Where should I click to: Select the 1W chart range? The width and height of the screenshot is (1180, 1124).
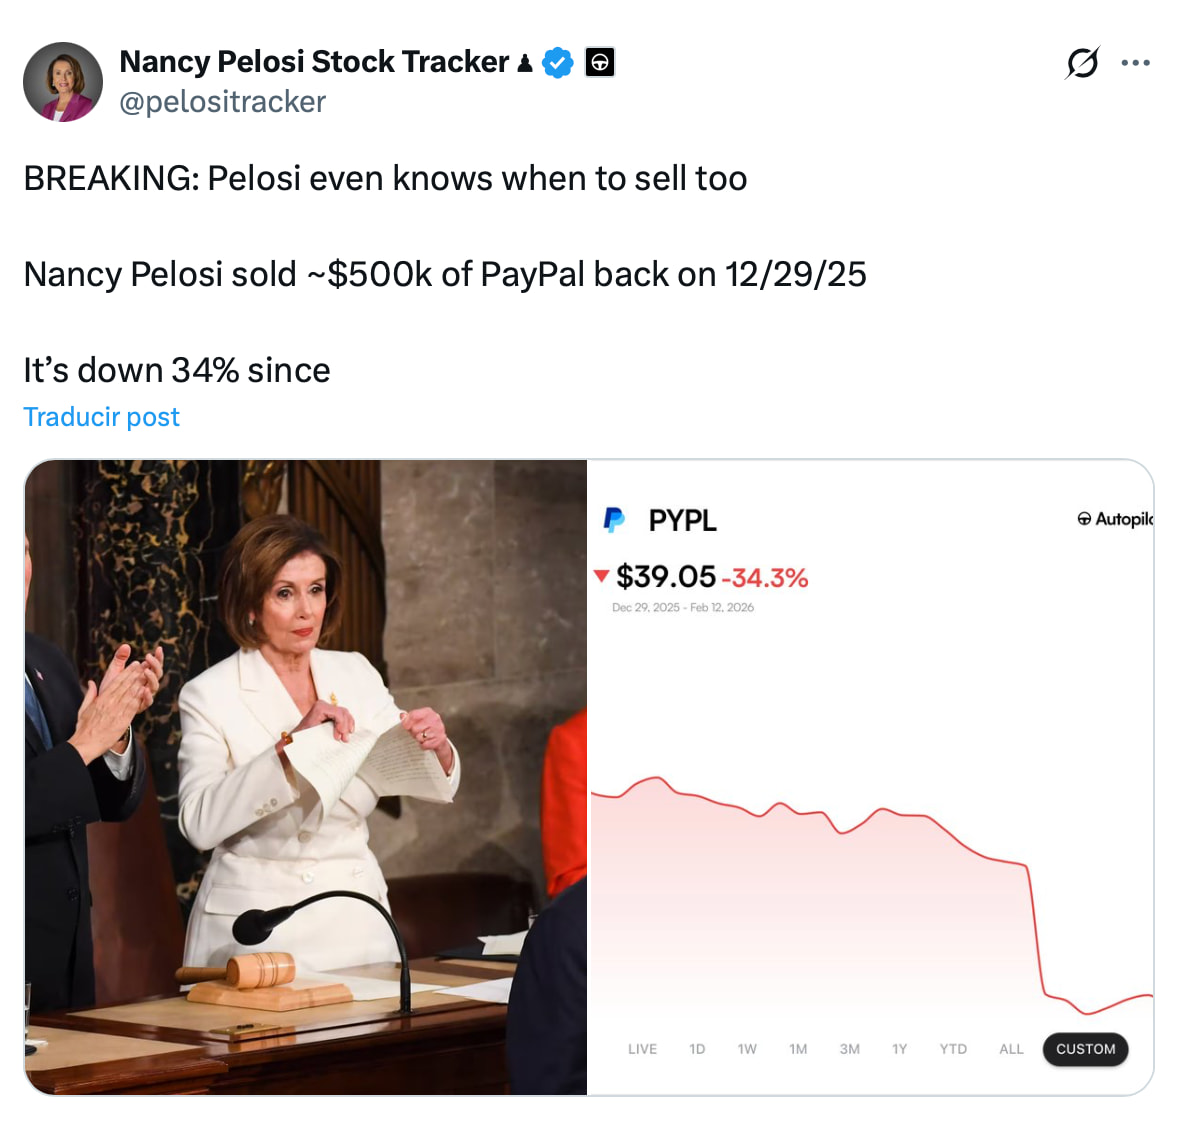747,1049
